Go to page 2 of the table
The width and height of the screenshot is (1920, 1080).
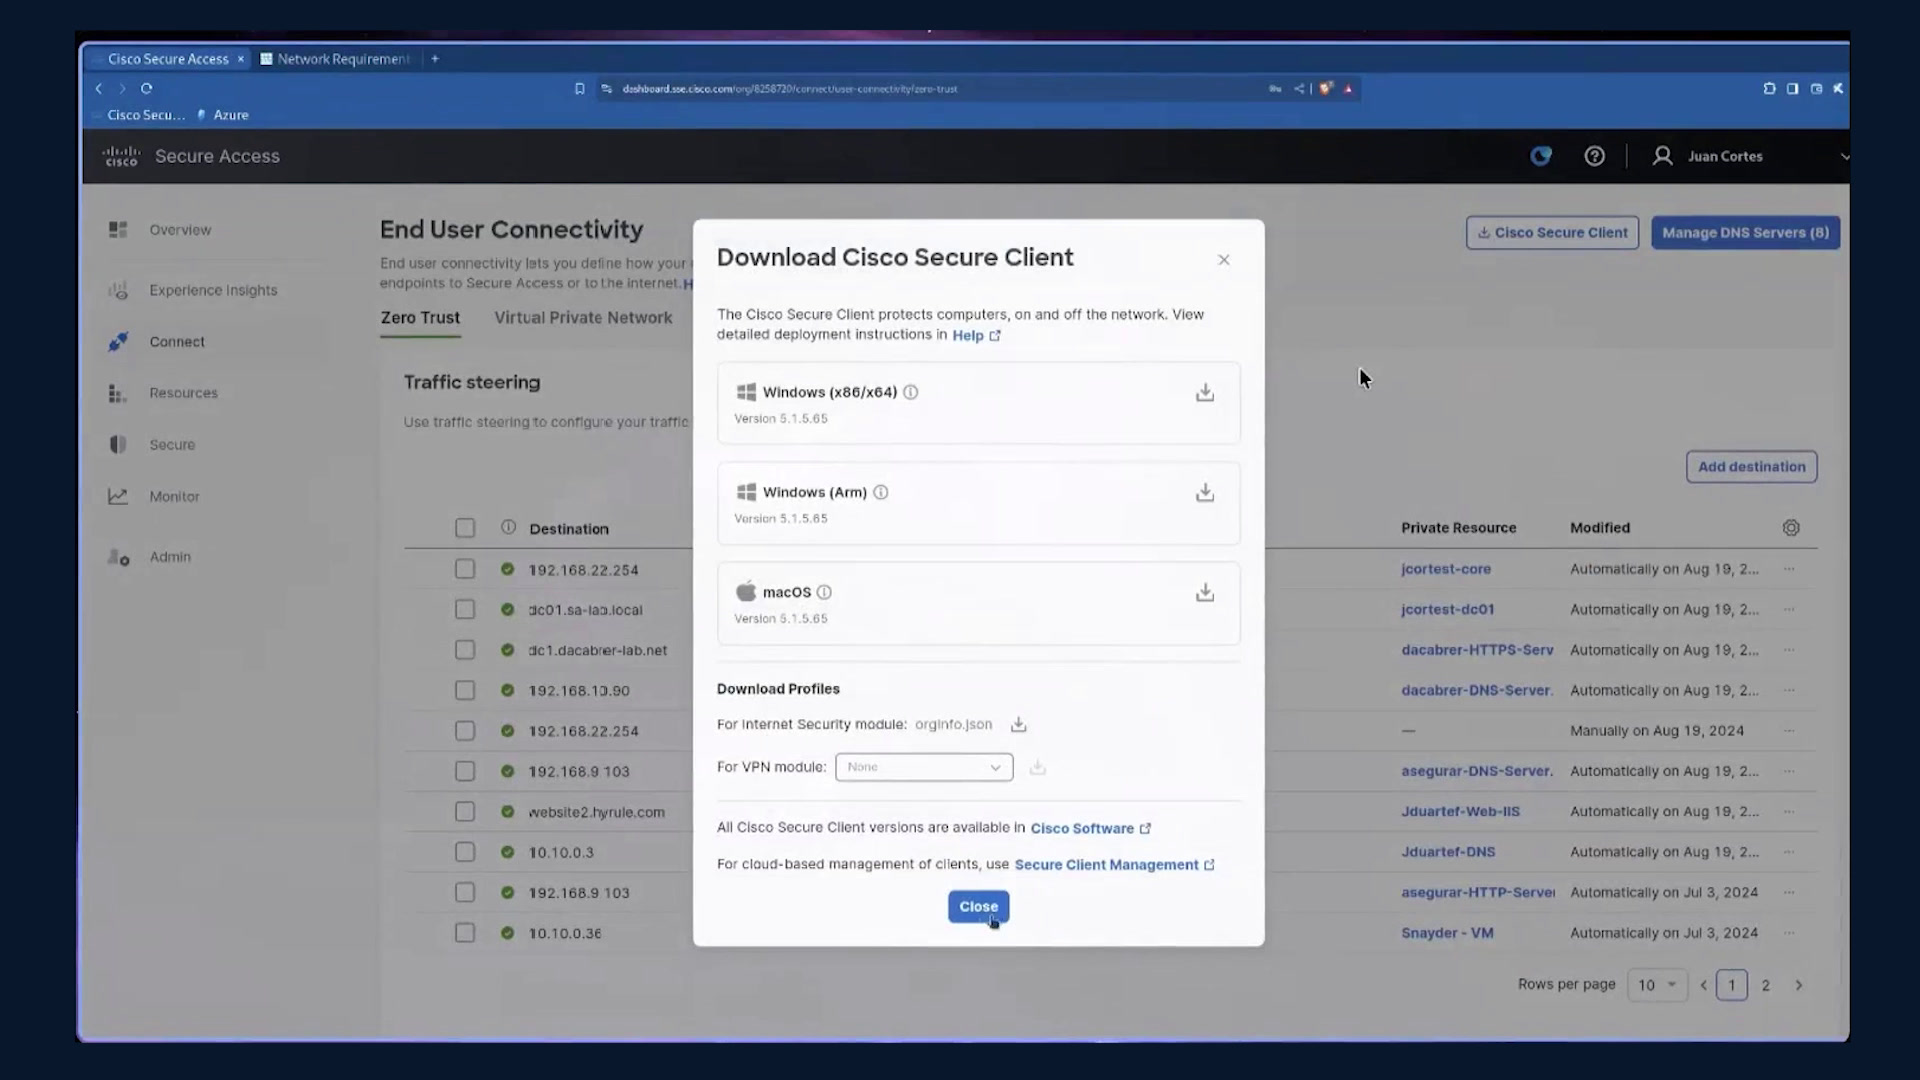pyautogui.click(x=1766, y=985)
